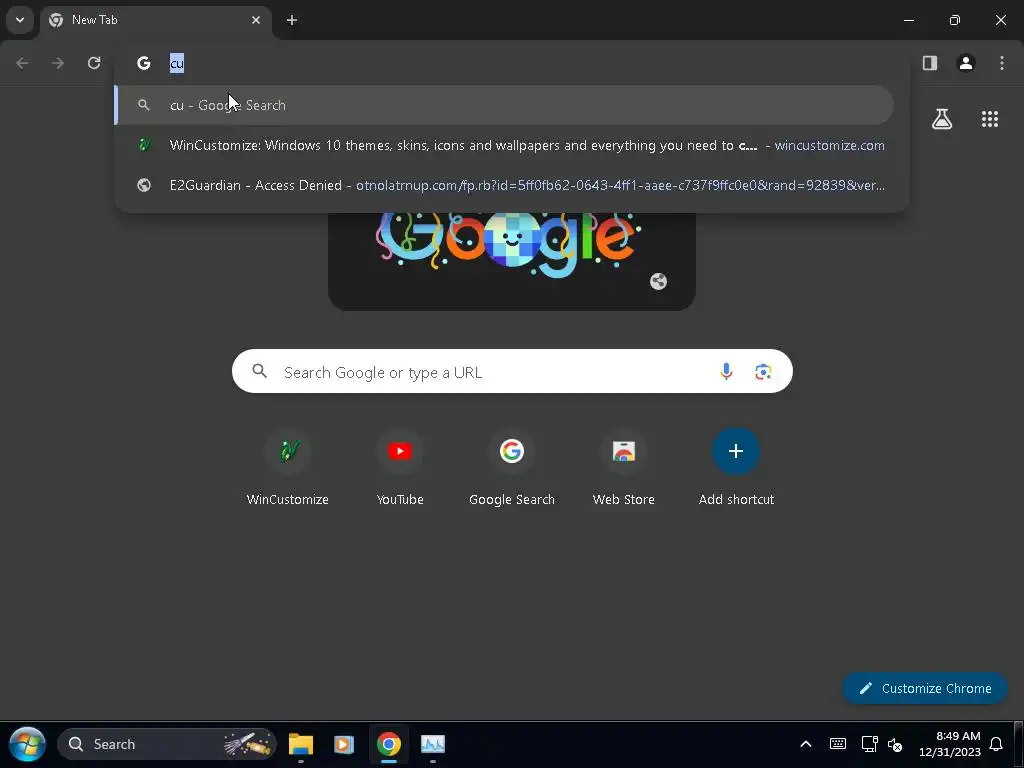This screenshot has height=768, width=1024.
Task: Open the Search Labs flask icon
Action: point(942,119)
